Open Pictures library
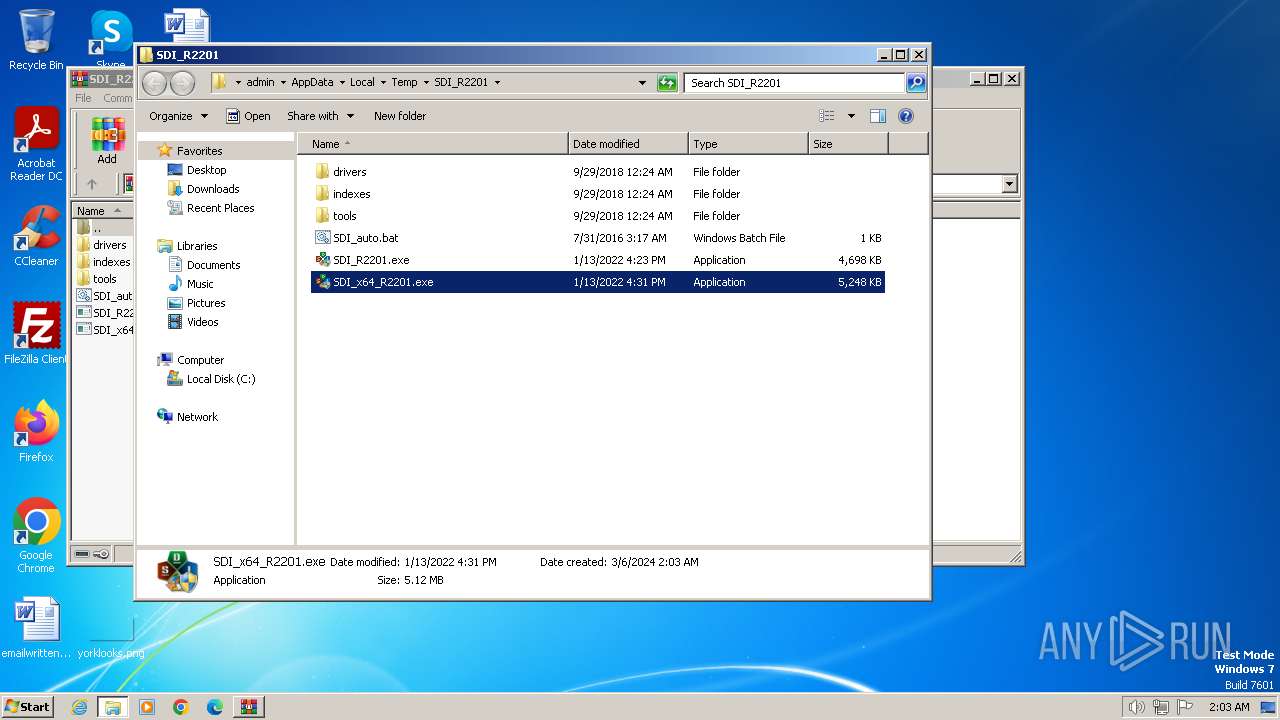The image size is (1280, 720). coord(196,303)
